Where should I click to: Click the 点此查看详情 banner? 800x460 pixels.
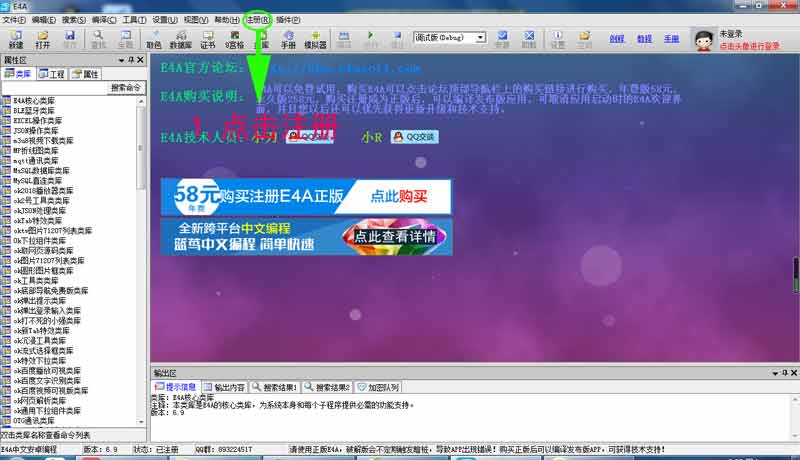(x=306, y=237)
